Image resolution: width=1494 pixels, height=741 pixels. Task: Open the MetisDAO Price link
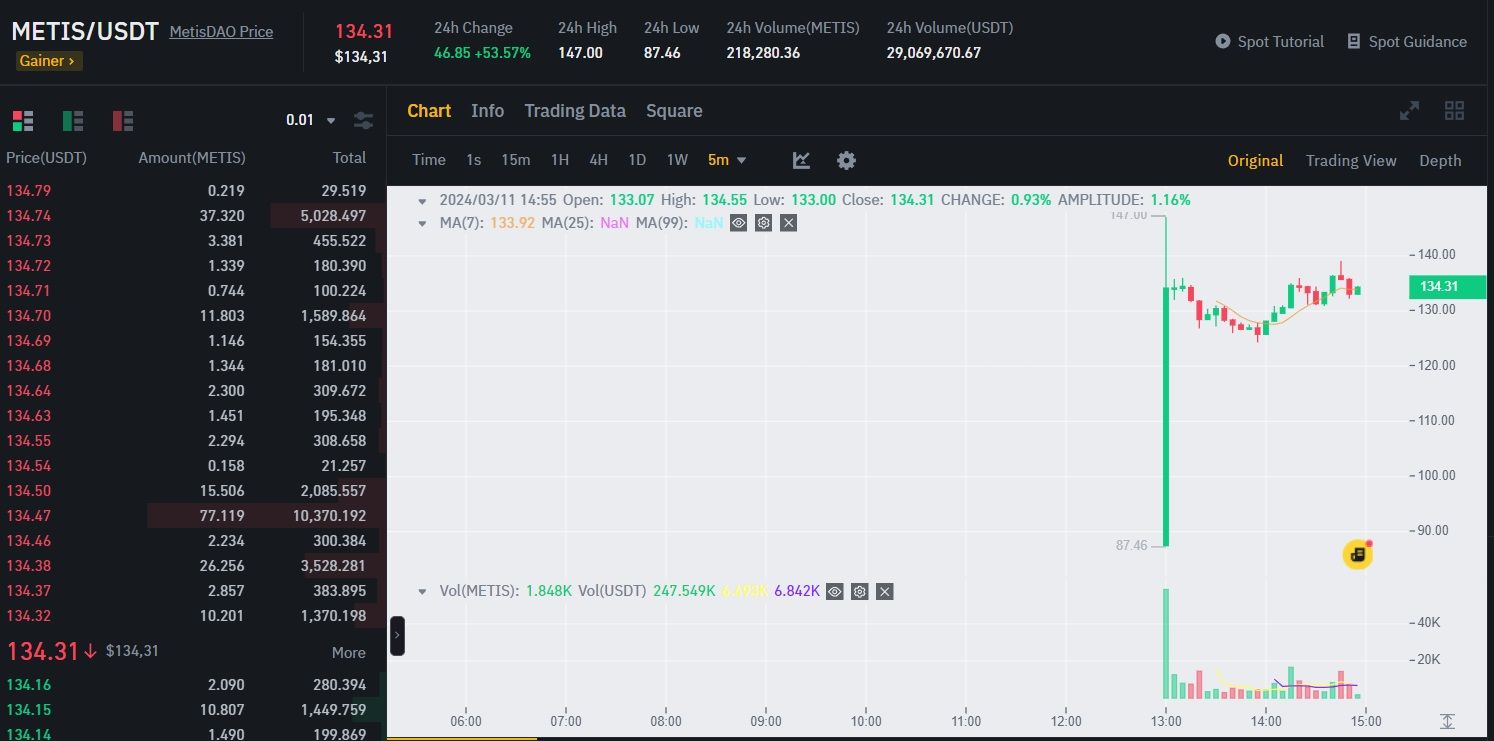[x=221, y=32]
